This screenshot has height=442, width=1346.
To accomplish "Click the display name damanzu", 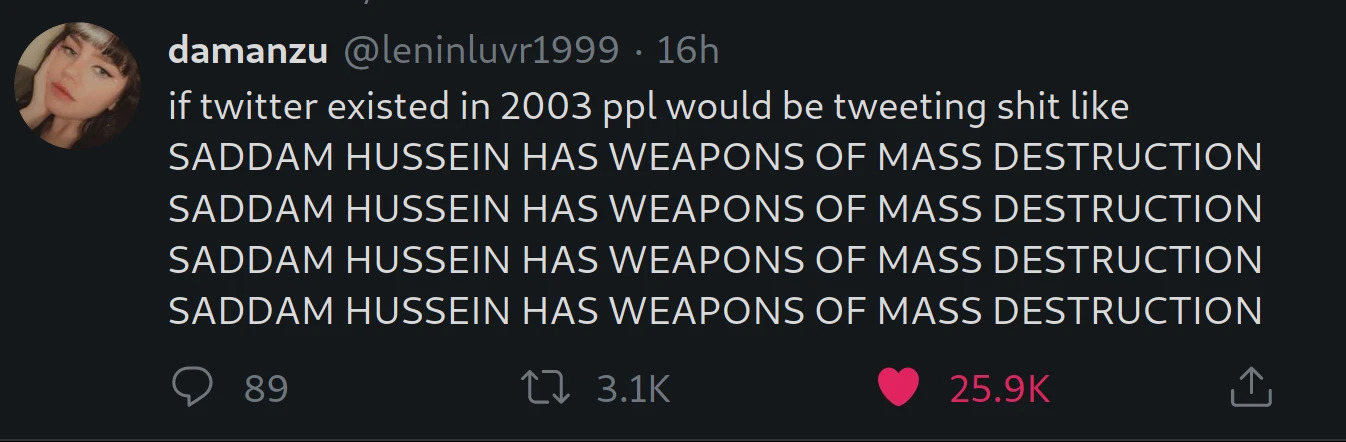I will pos(248,51).
